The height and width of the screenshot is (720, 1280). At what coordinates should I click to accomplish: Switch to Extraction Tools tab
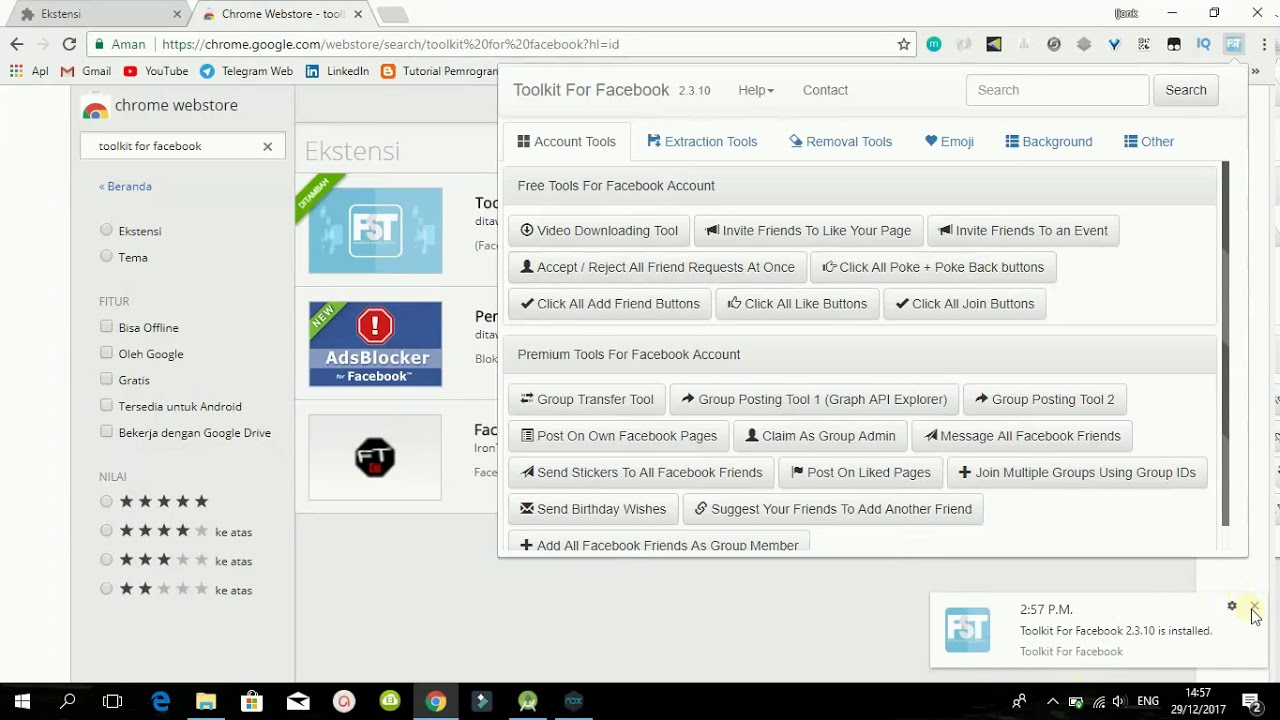click(x=702, y=142)
